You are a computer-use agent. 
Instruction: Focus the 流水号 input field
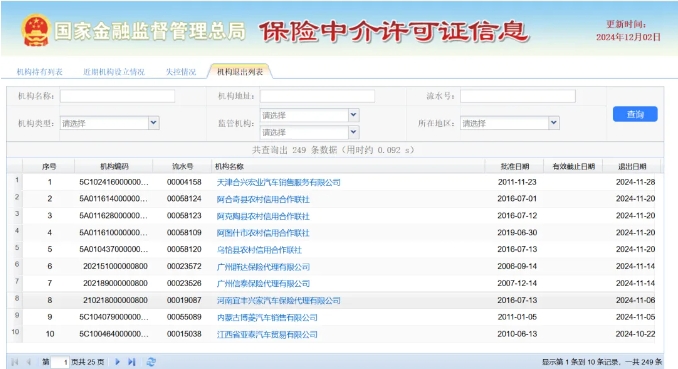click(x=518, y=96)
